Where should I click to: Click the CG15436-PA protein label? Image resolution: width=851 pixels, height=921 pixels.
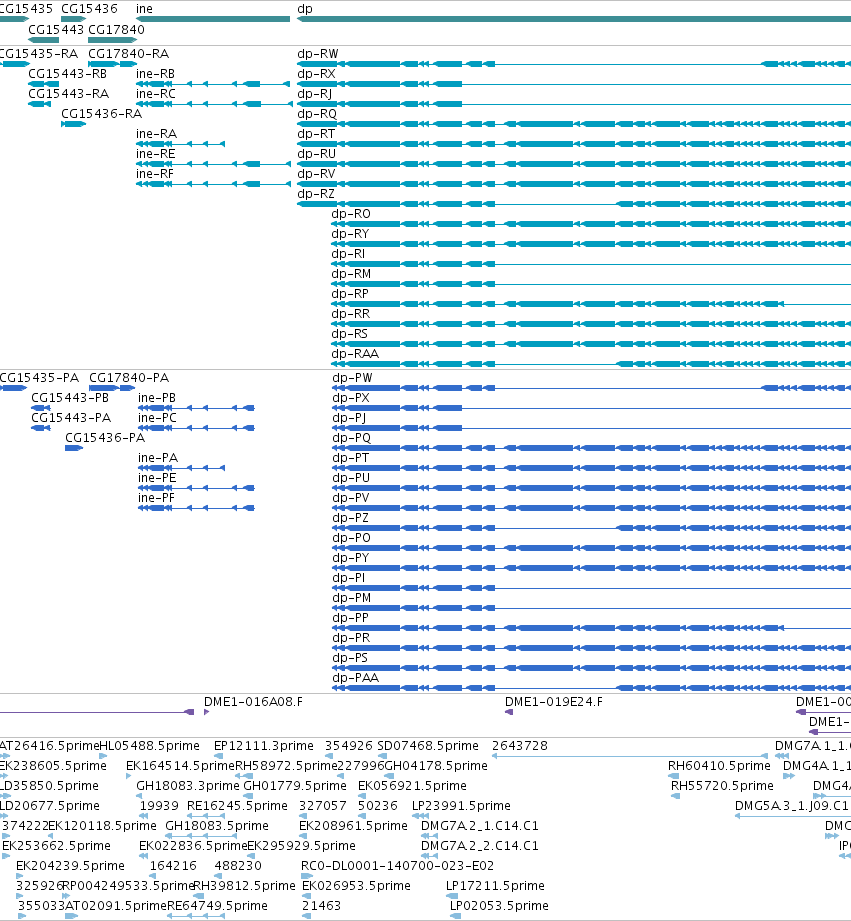(x=105, y=437)
